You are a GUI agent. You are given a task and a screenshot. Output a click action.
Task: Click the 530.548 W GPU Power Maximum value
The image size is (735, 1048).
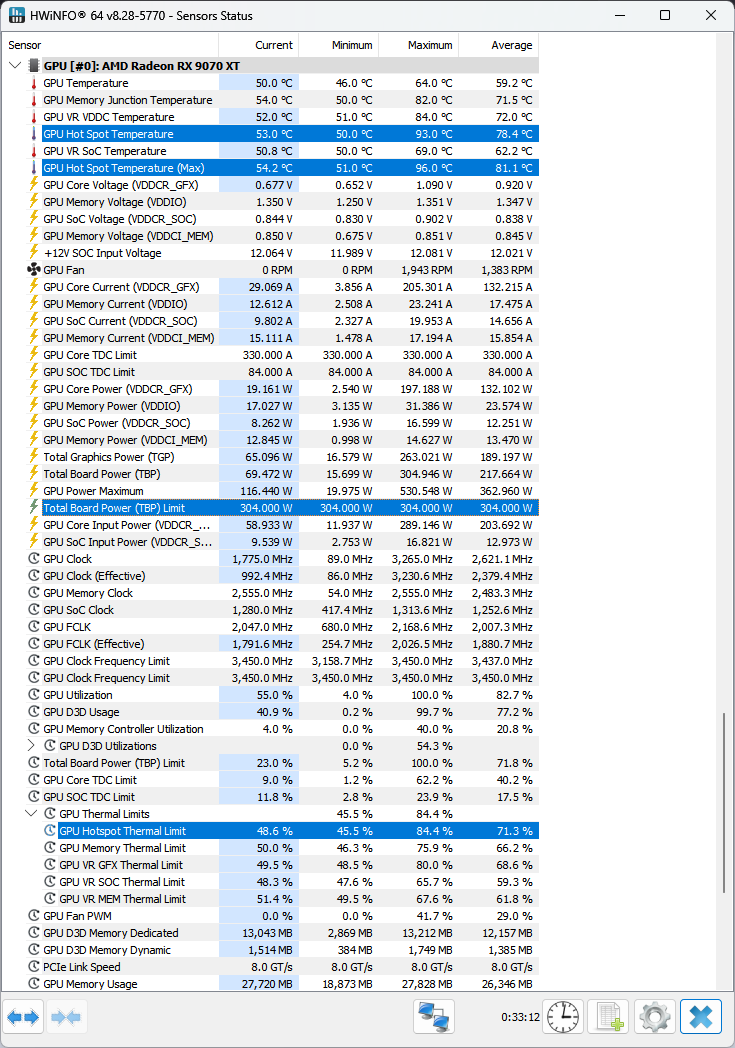[425, 491]
